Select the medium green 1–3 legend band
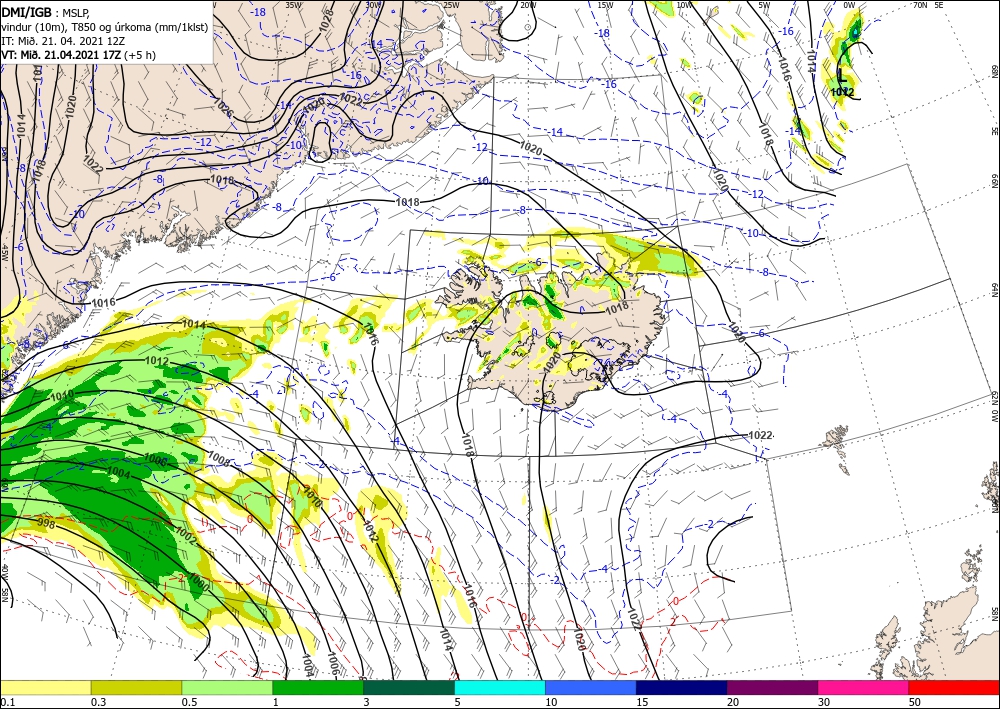 click(318, 687)
